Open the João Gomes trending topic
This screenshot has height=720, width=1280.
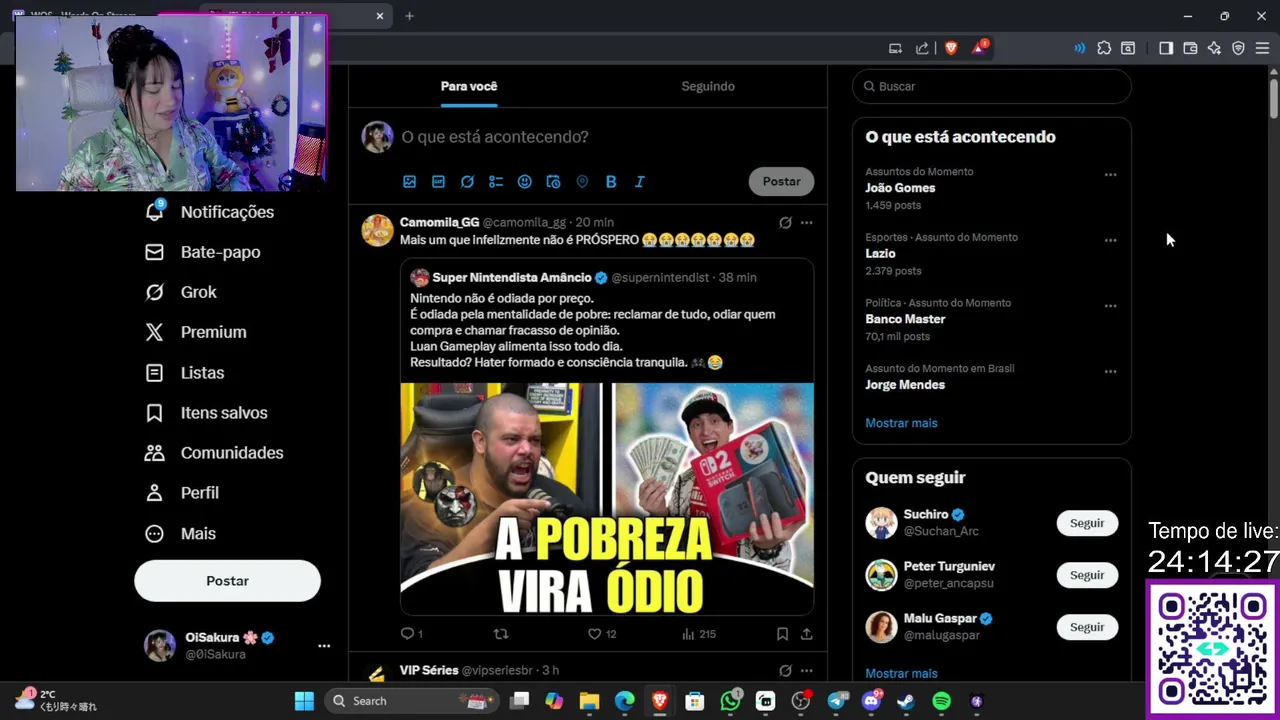900,188
